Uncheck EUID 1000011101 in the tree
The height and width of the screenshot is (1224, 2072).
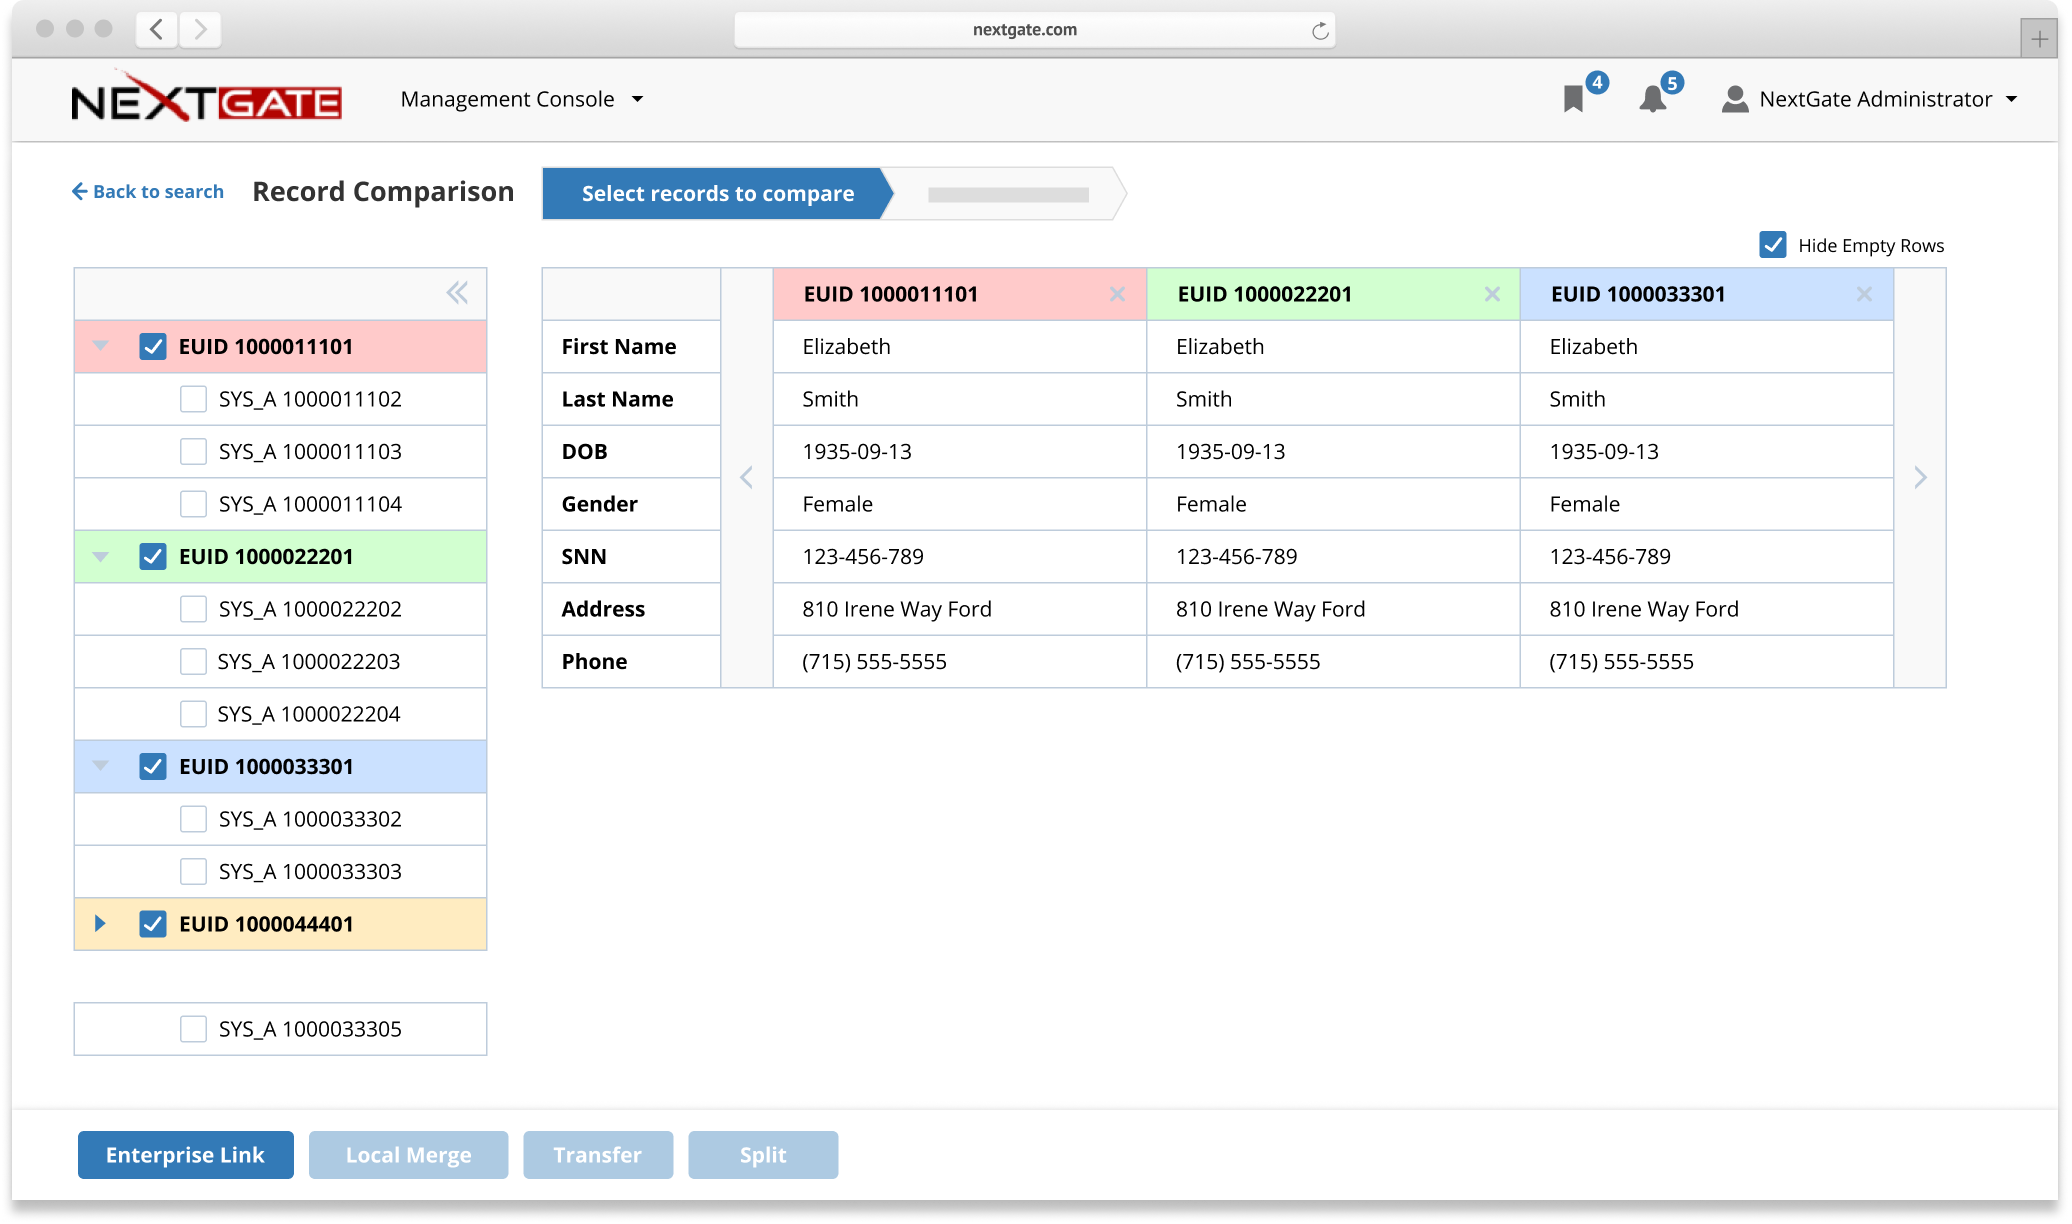(x=153, y=347)
